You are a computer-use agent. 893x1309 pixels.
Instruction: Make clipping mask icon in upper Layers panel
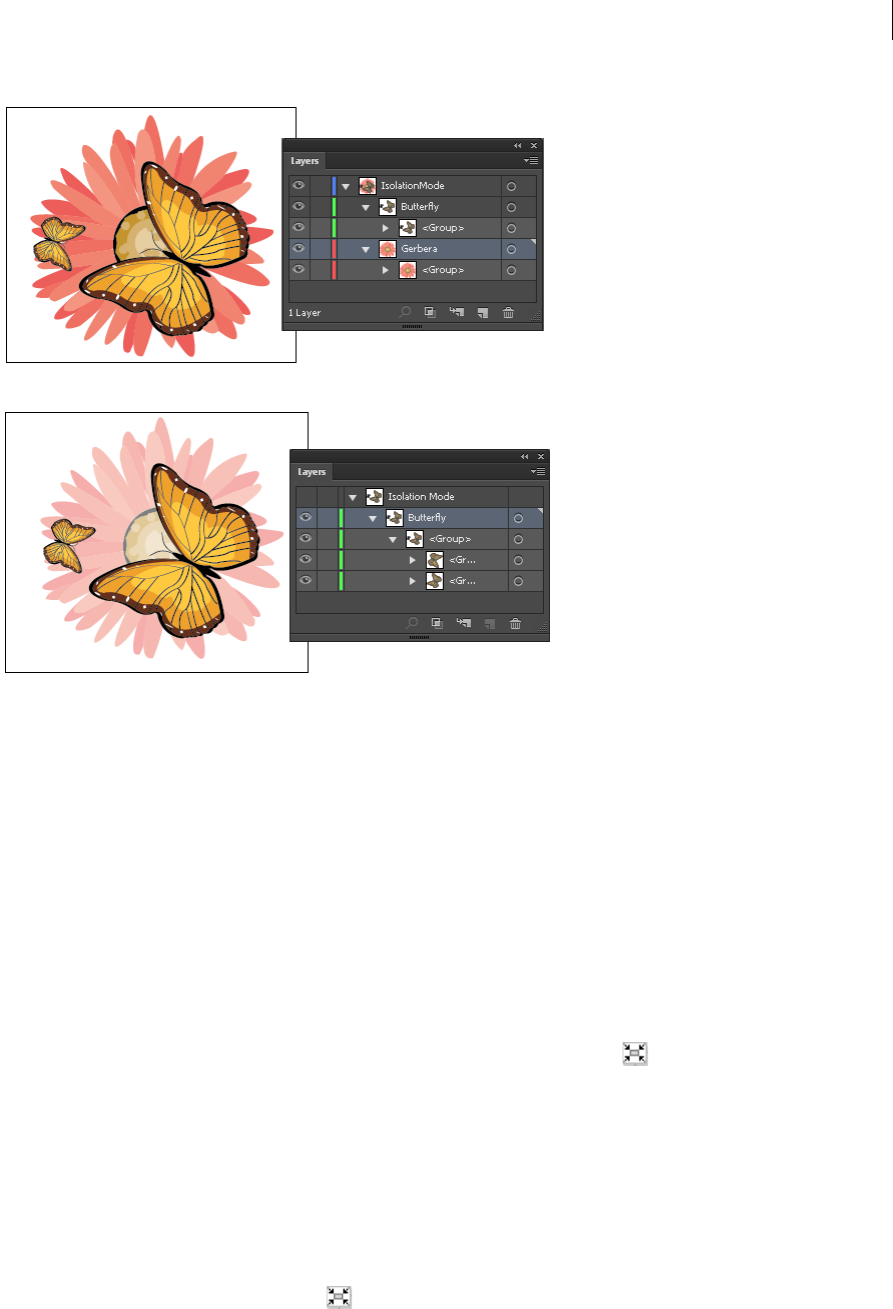pyautogui.click(x=431, y=312)
